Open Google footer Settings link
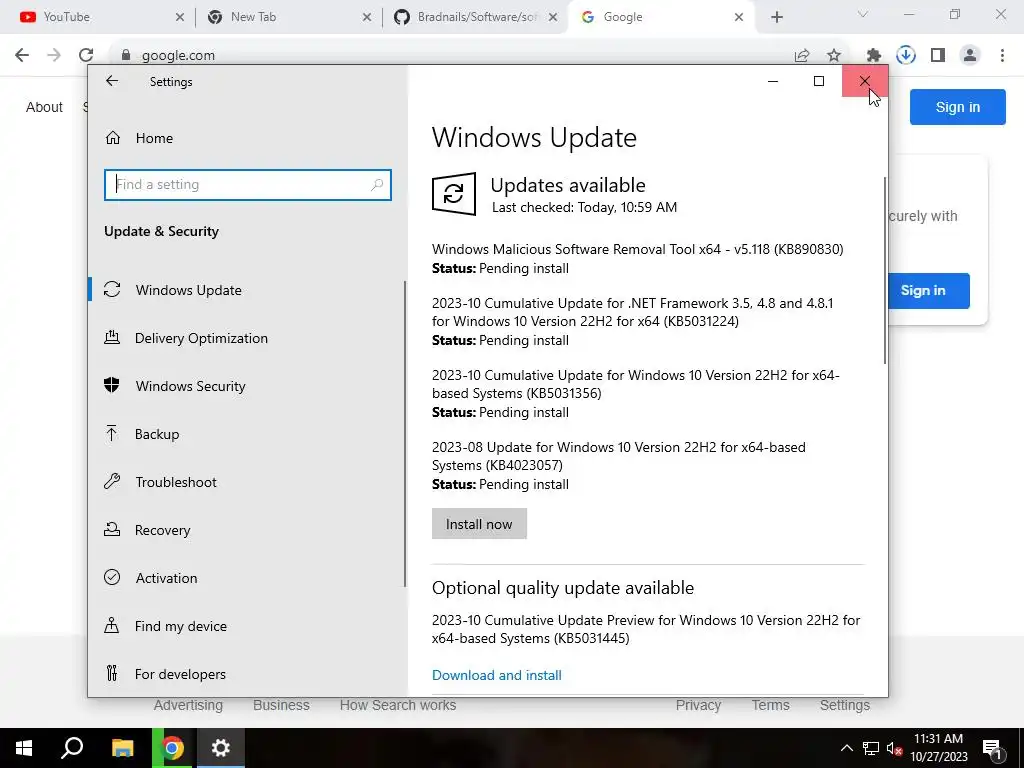Screen dimensions: 1024x768 point(844,705)
